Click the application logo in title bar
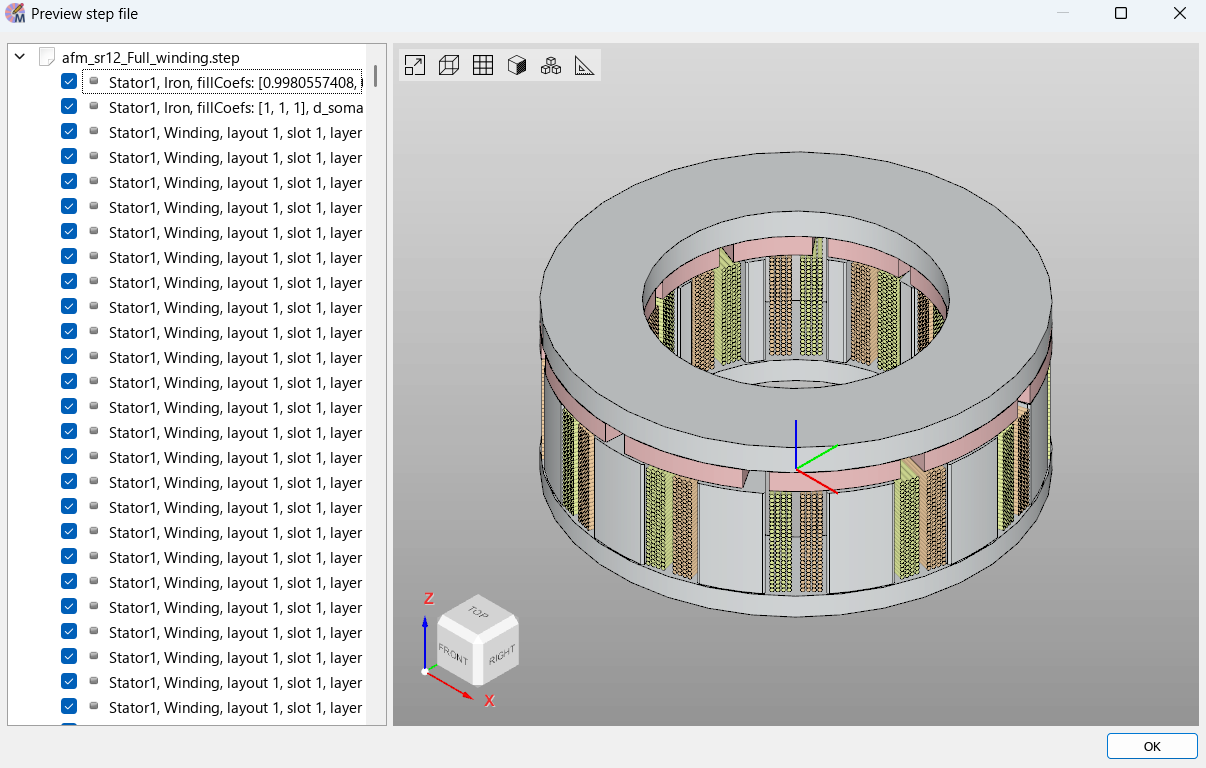This screenshot has width=1206, height=768. tap(15, 13)
